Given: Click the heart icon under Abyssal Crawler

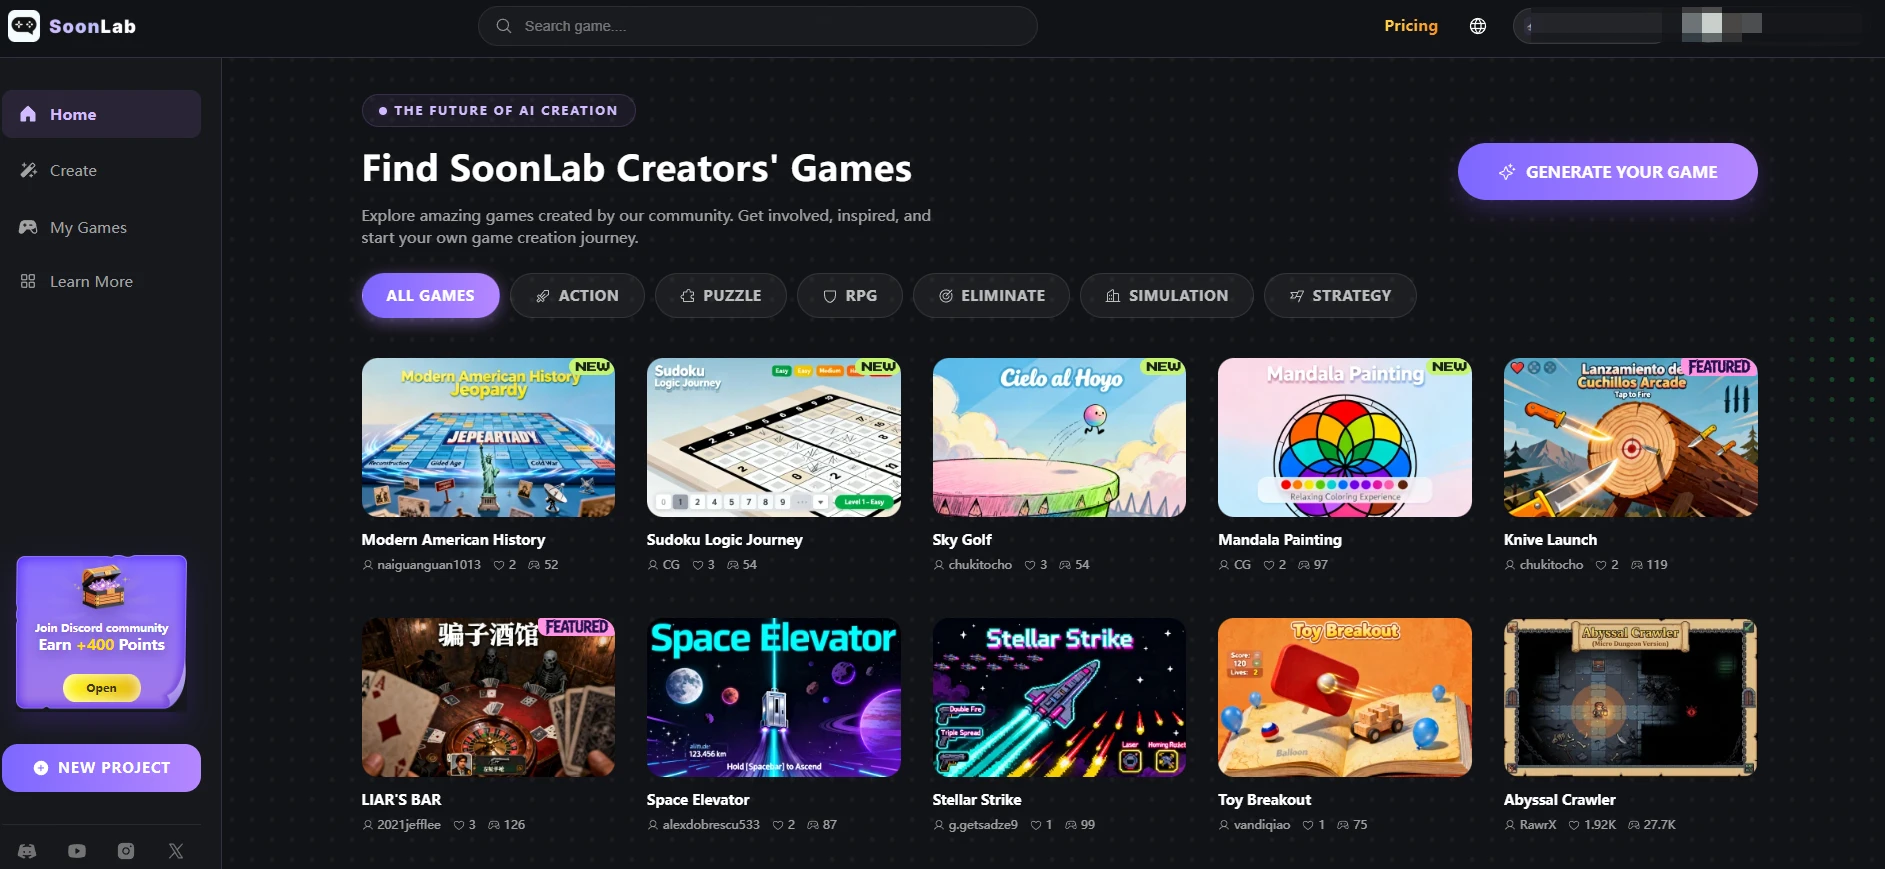Looking at the screenshot, I should [1574, 825].
